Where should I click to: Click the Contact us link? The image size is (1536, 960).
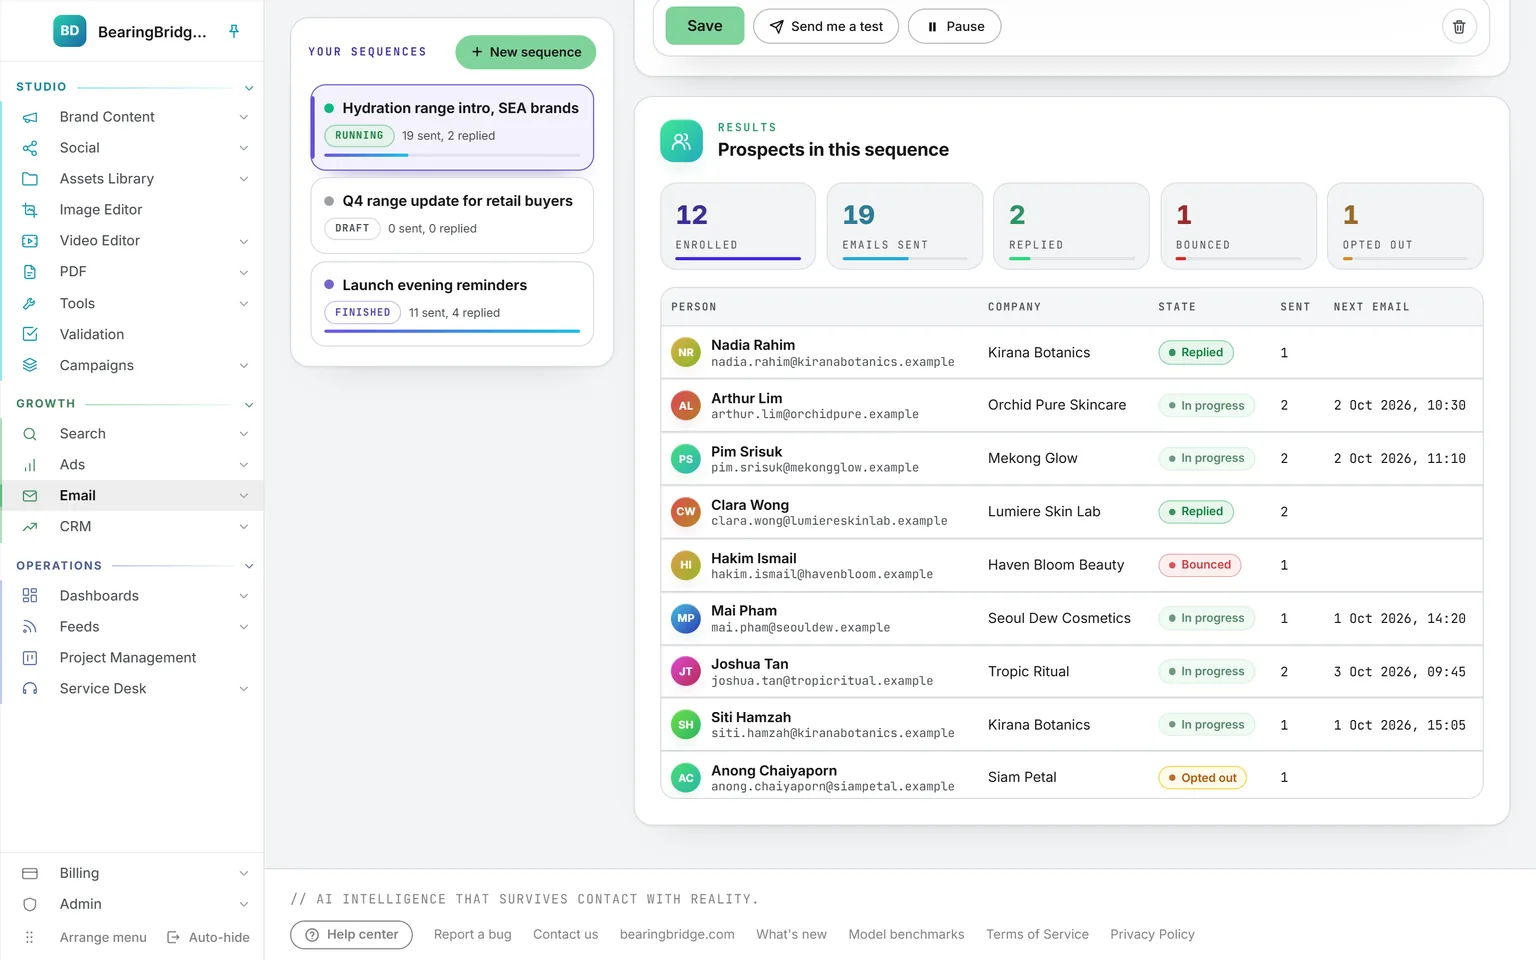(x=566, y=935)
